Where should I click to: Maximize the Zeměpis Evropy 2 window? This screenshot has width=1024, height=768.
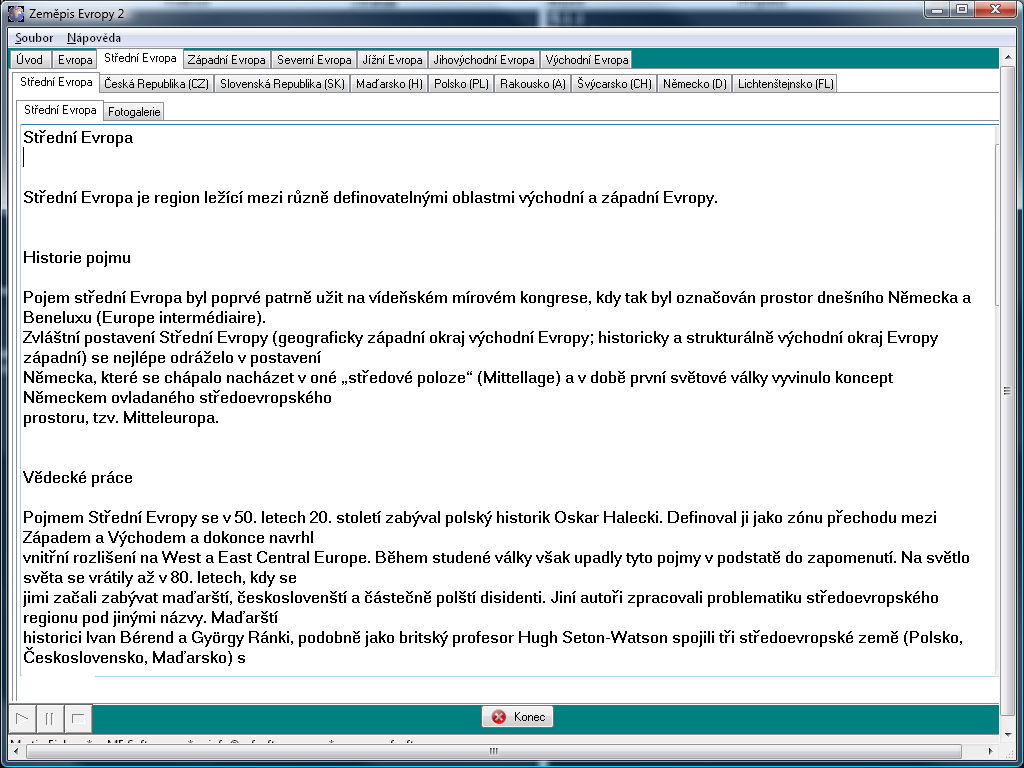pos(962,10)
